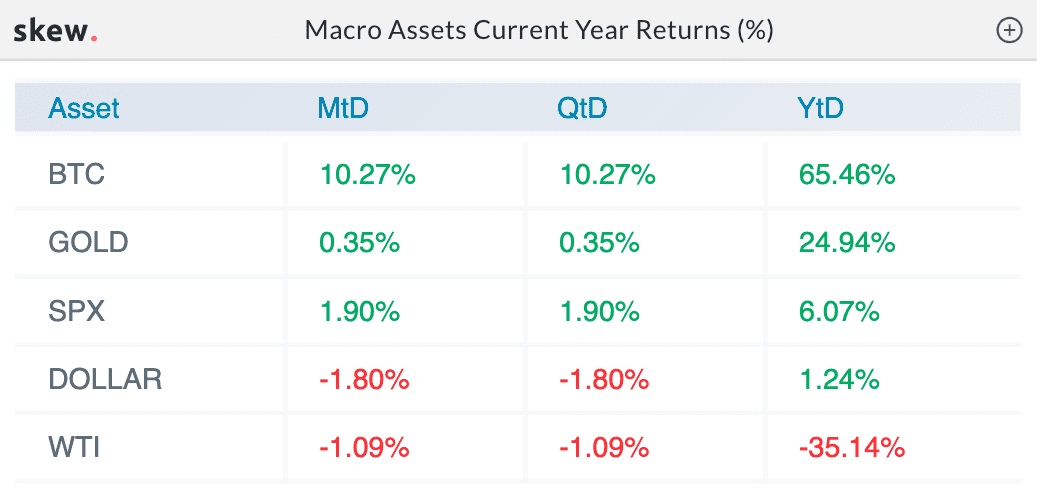
Task: Sort table by Asset column header
Action: tap(83, 108)
